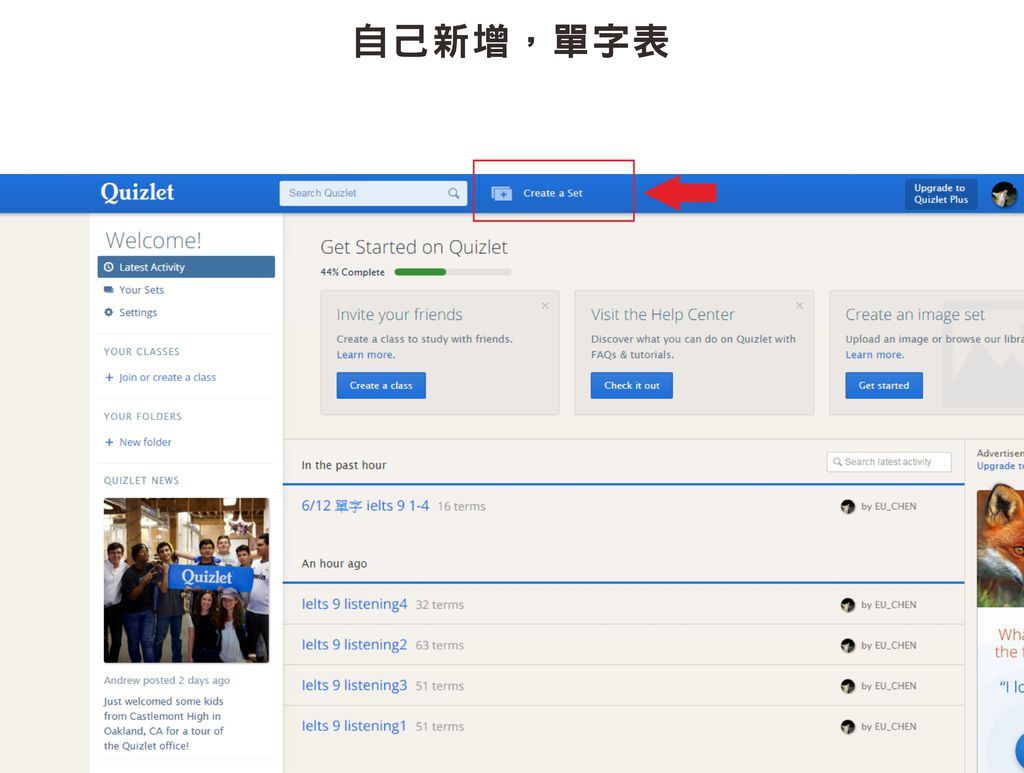Screen dimensions: 1024x773
Task: Click the Search latest activity field
Action: click(889, 462)
